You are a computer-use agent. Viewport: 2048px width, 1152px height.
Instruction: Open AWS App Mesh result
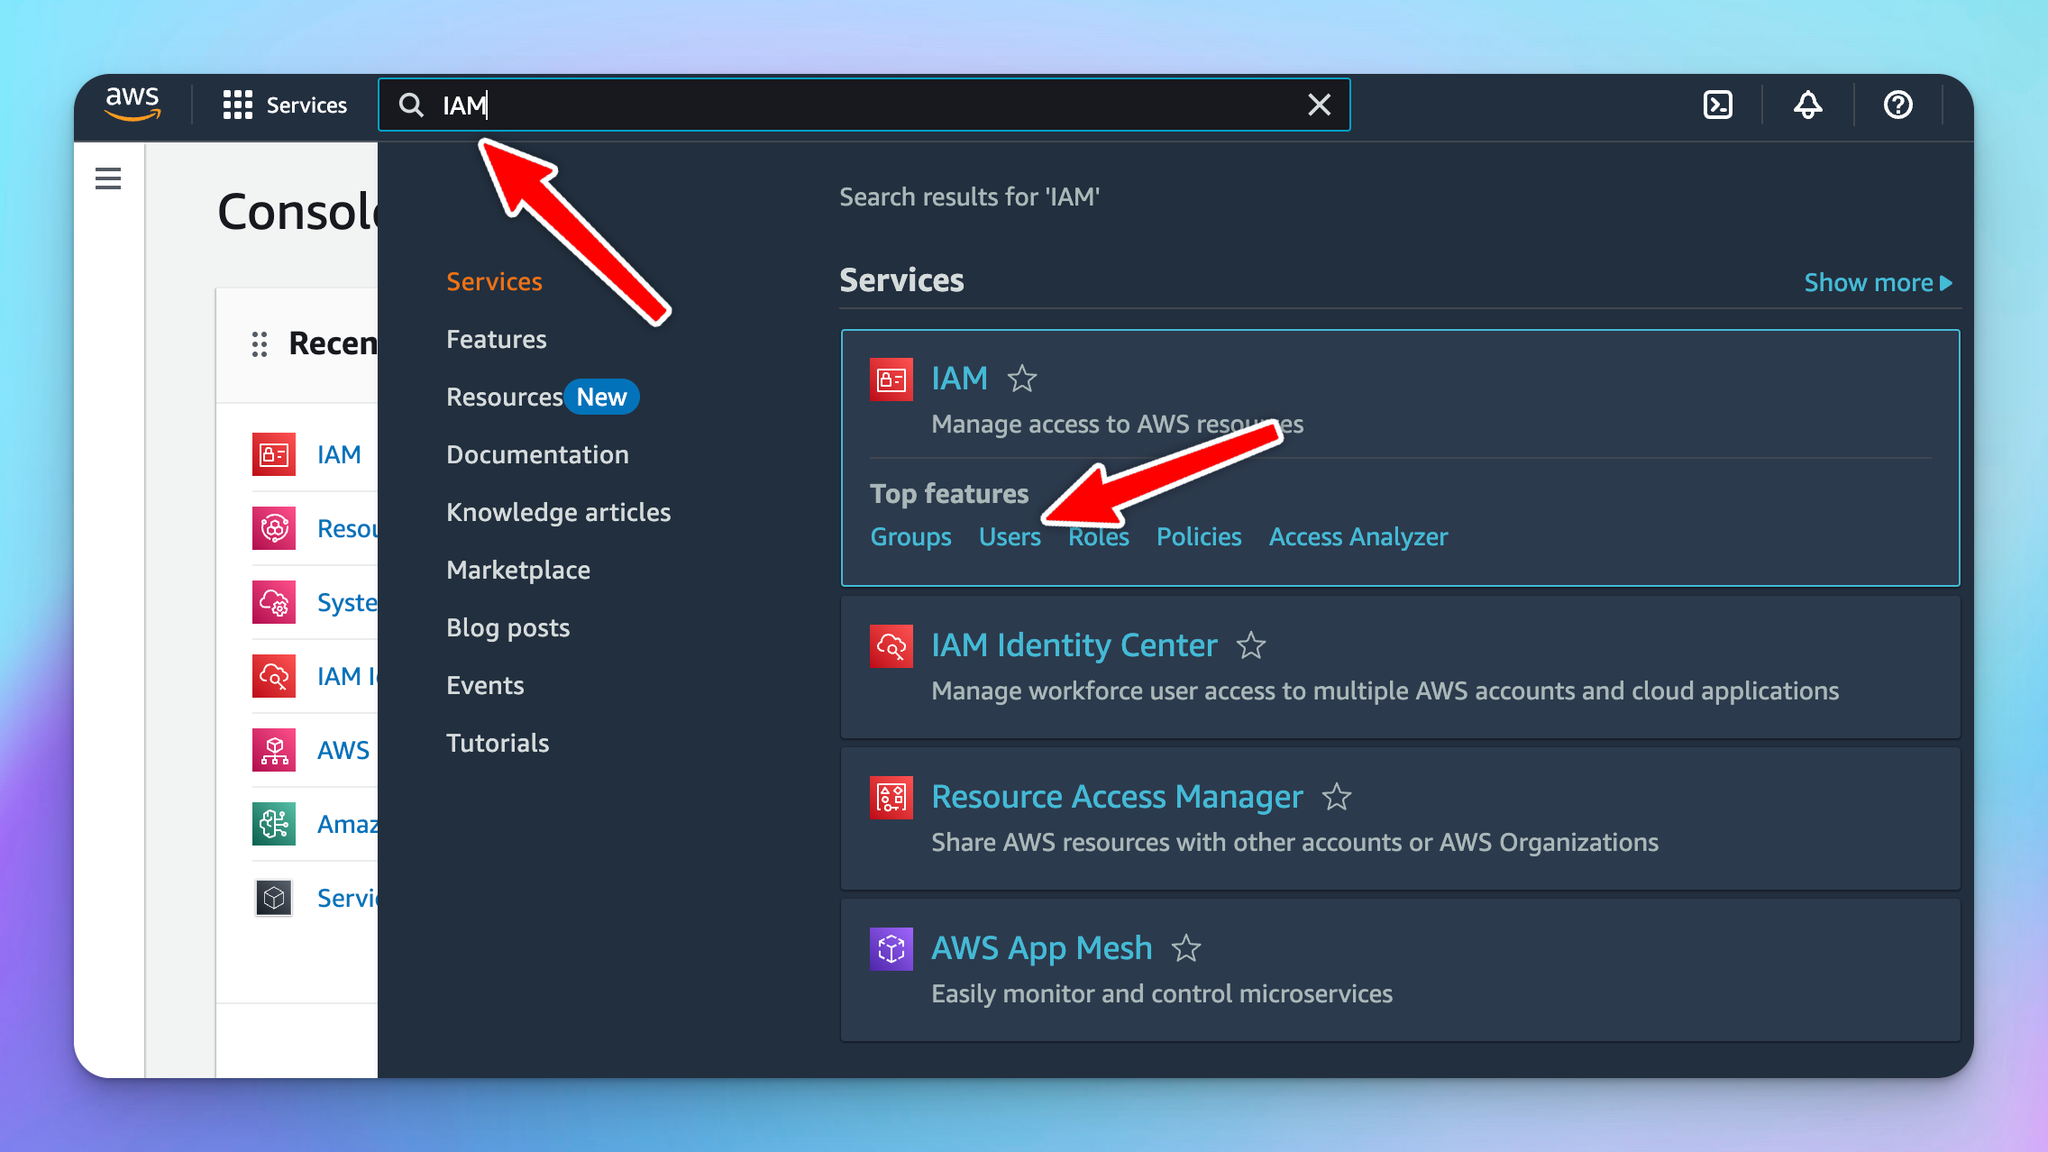(1041, 949)
